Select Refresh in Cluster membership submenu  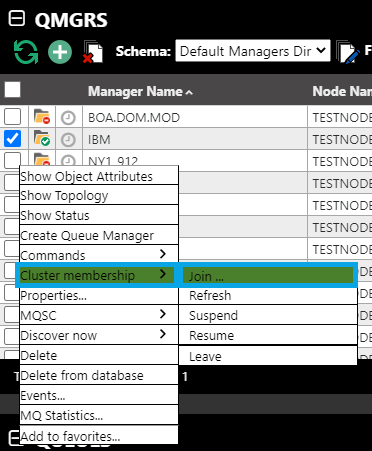[268, 295]
